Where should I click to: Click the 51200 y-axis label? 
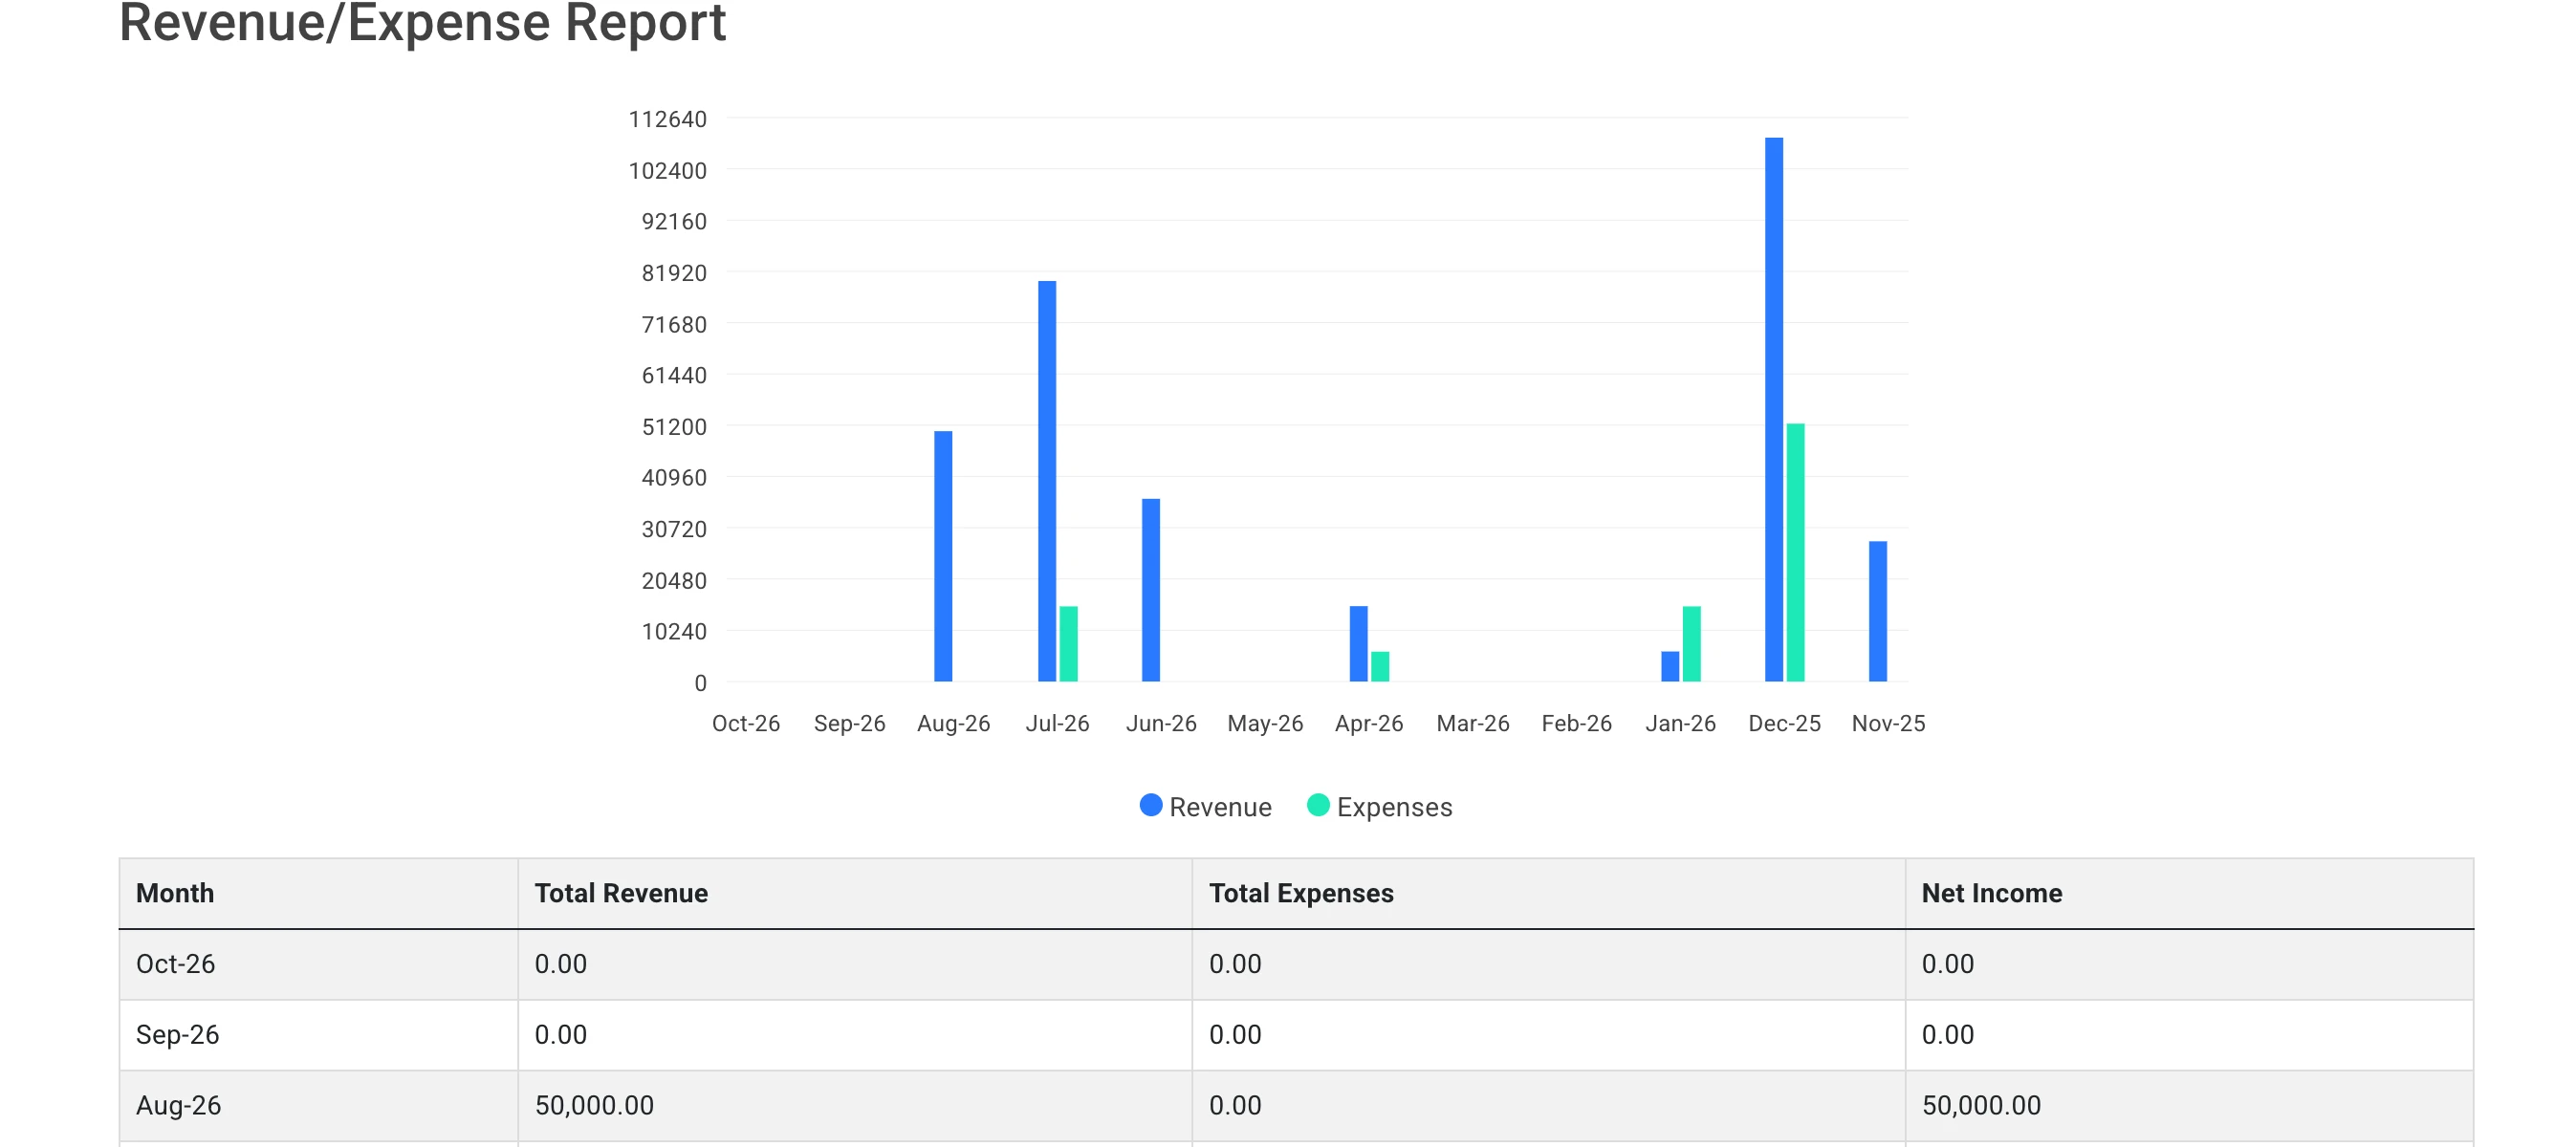(673, 427)
